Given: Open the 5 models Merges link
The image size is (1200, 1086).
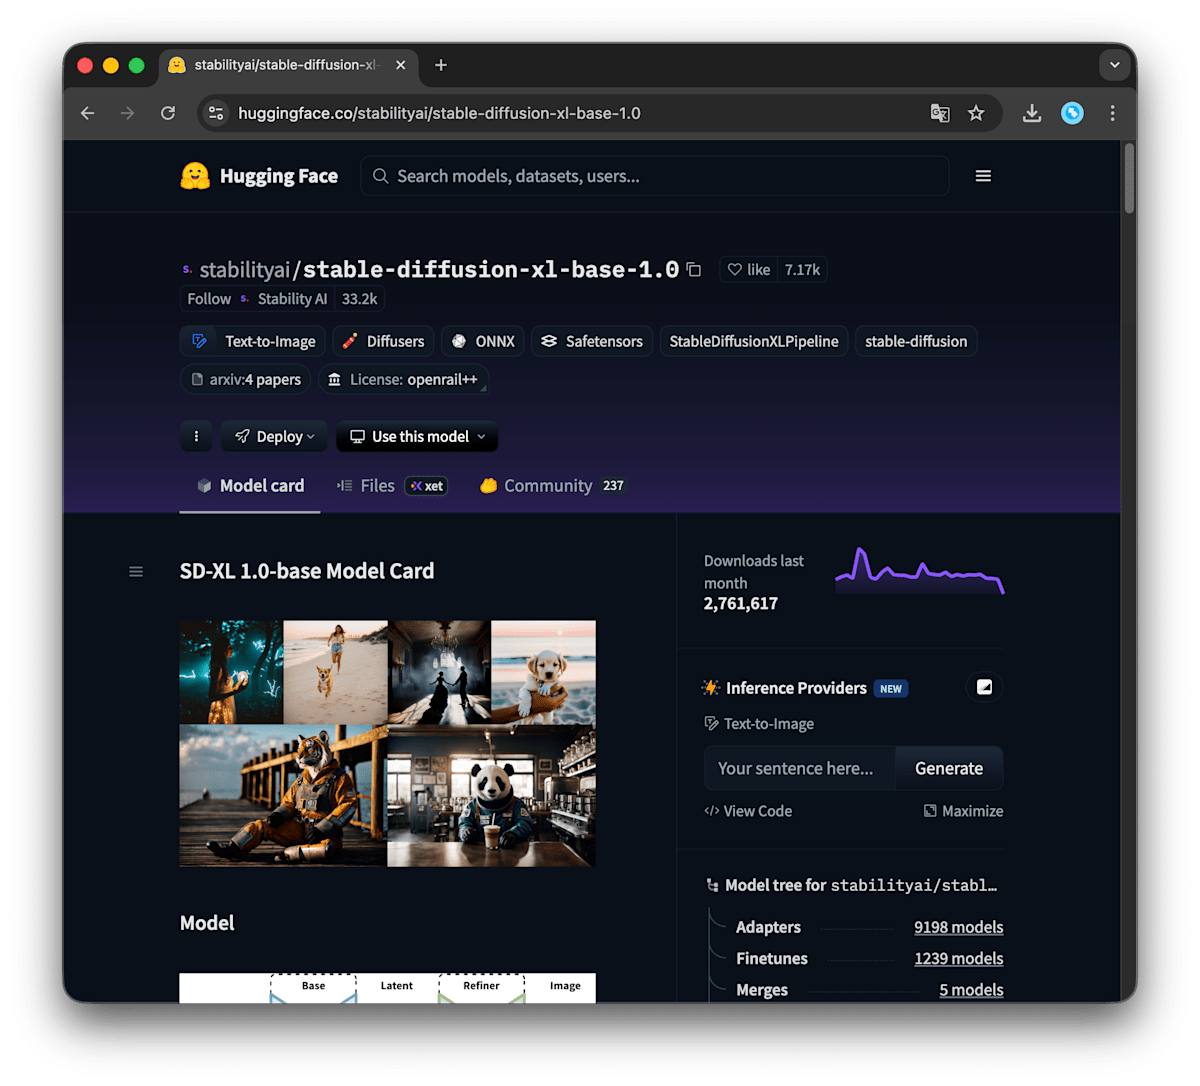Looking at the screenshot, I should click(x=971, y=990).
